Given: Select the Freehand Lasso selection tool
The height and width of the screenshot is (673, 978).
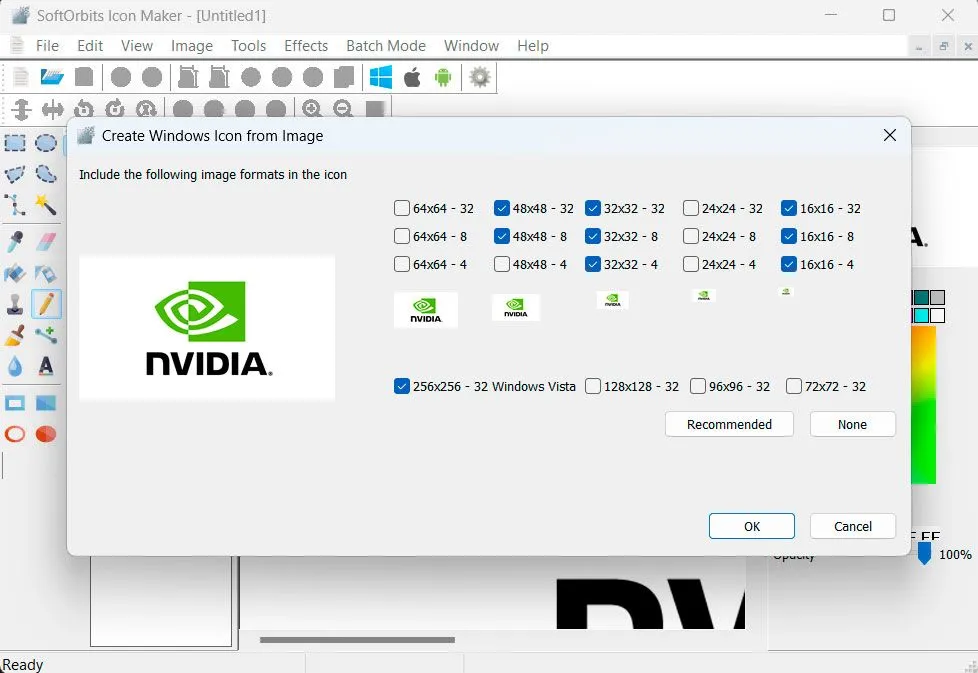Looking at the screenshot, I should [46, 174].
